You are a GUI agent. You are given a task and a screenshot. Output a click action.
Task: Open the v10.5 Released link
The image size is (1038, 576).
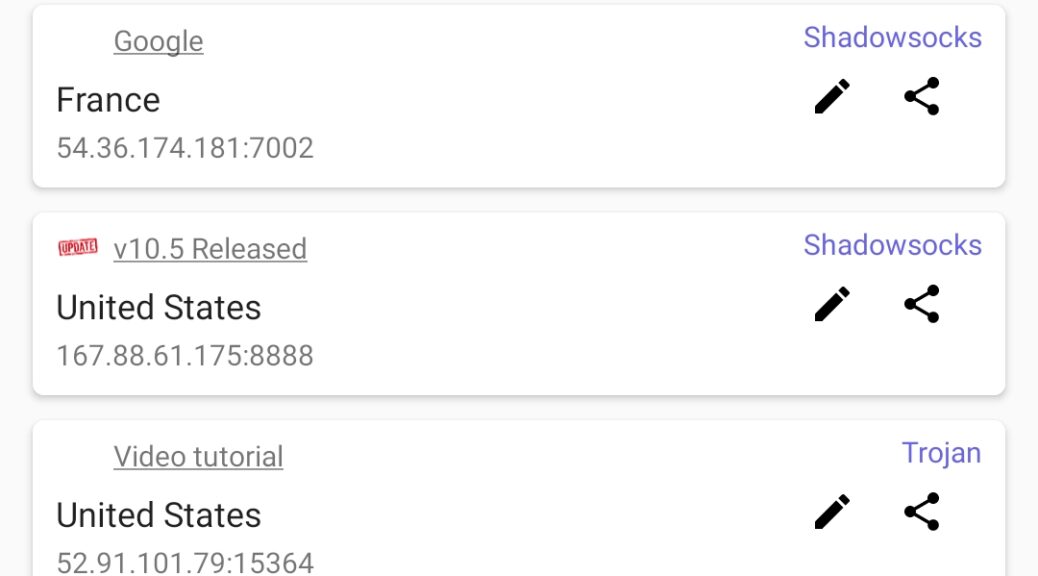pos(210,249)
